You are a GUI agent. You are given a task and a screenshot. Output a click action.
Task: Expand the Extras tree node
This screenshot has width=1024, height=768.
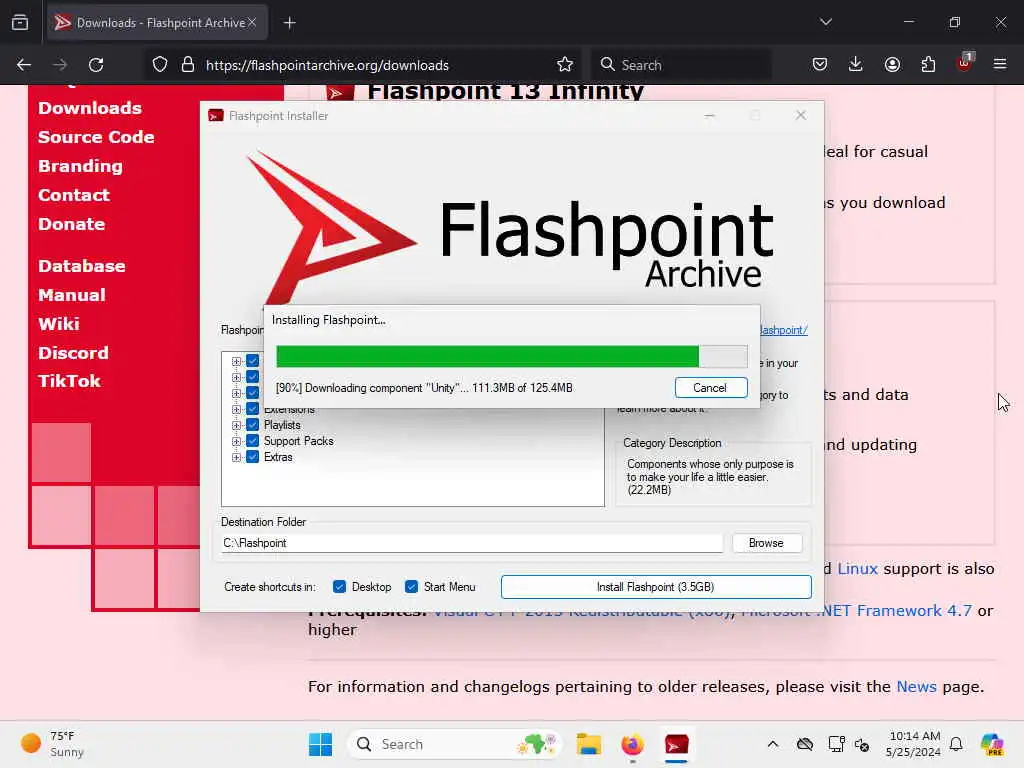236,457
